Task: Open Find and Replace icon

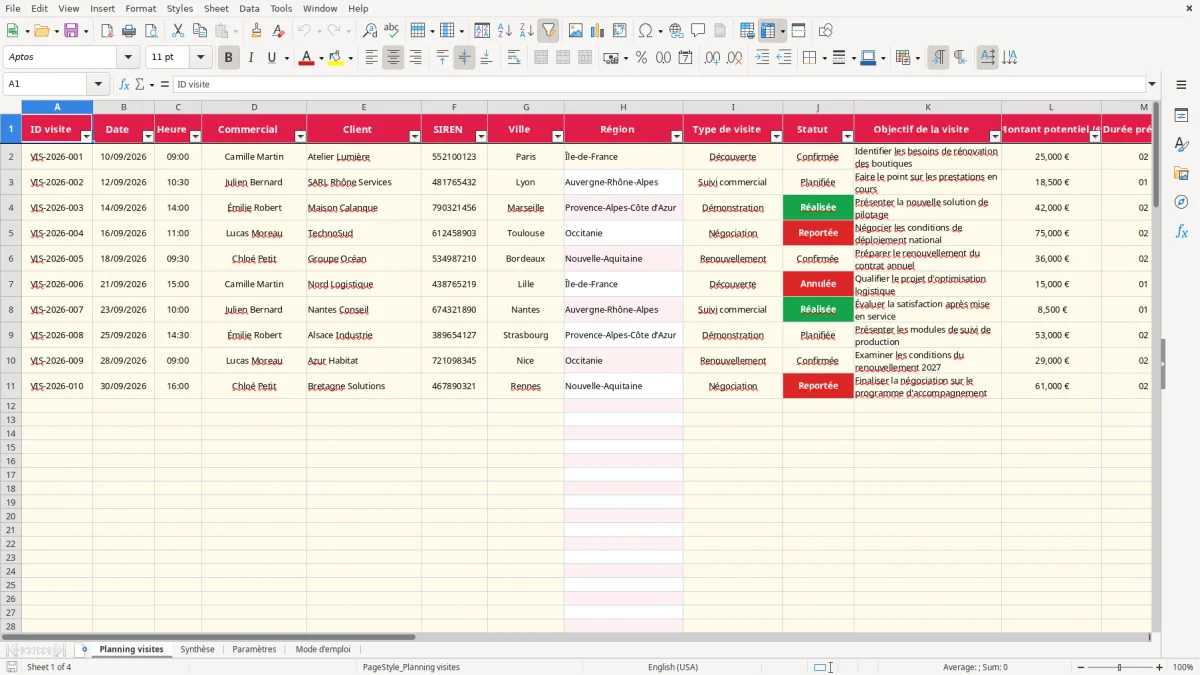Action: coord(370,31)
